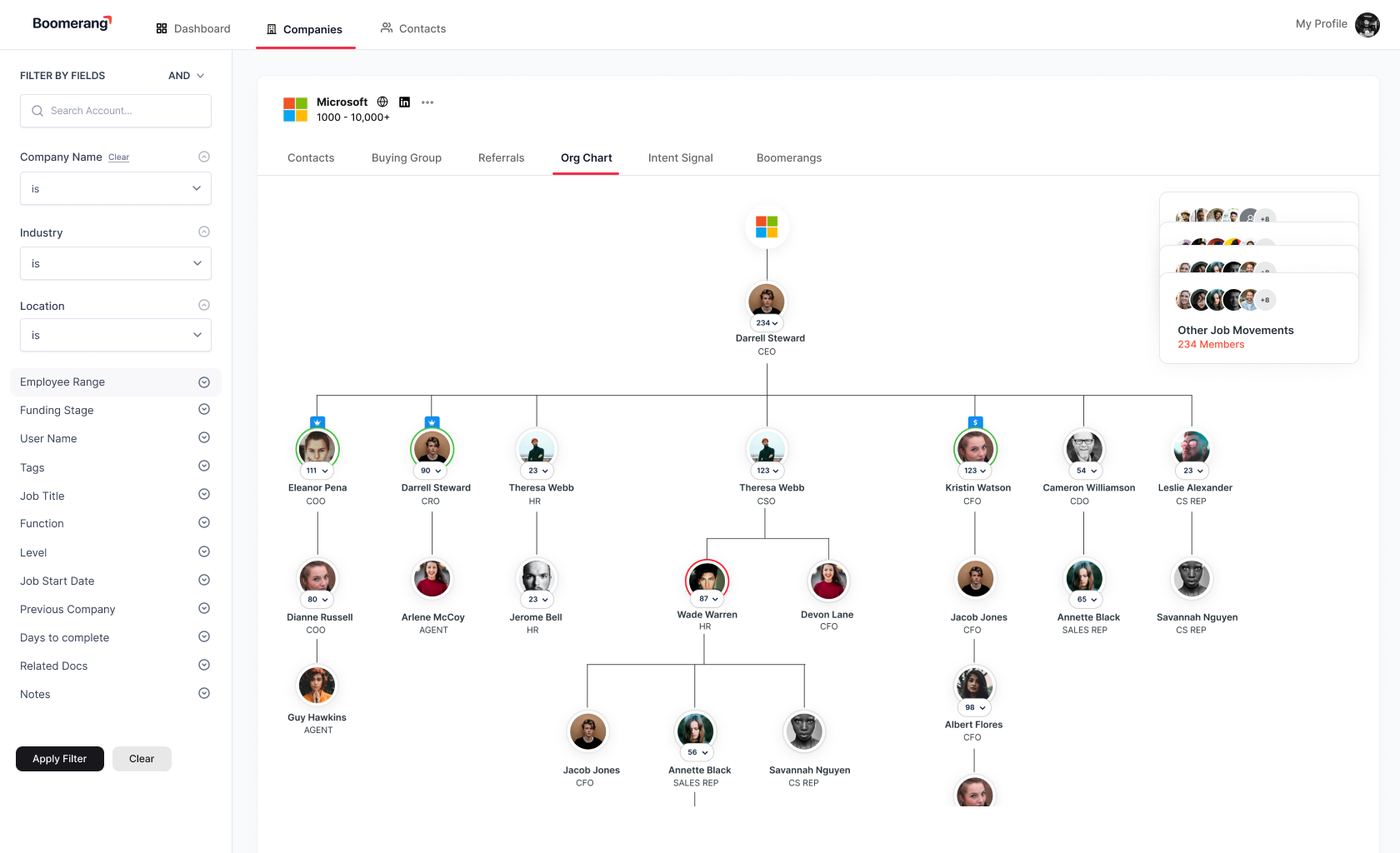This screenshot has width=1400, height=853.
Task: Expand the Tags filter
Action: (204, 466)
